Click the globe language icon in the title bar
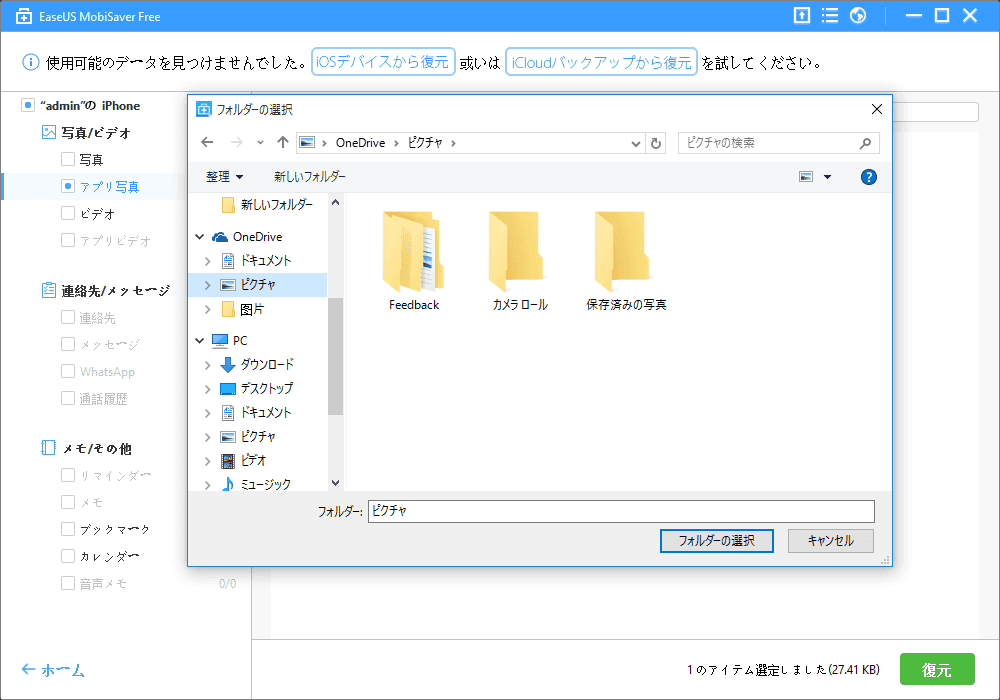 pos(858,15)
